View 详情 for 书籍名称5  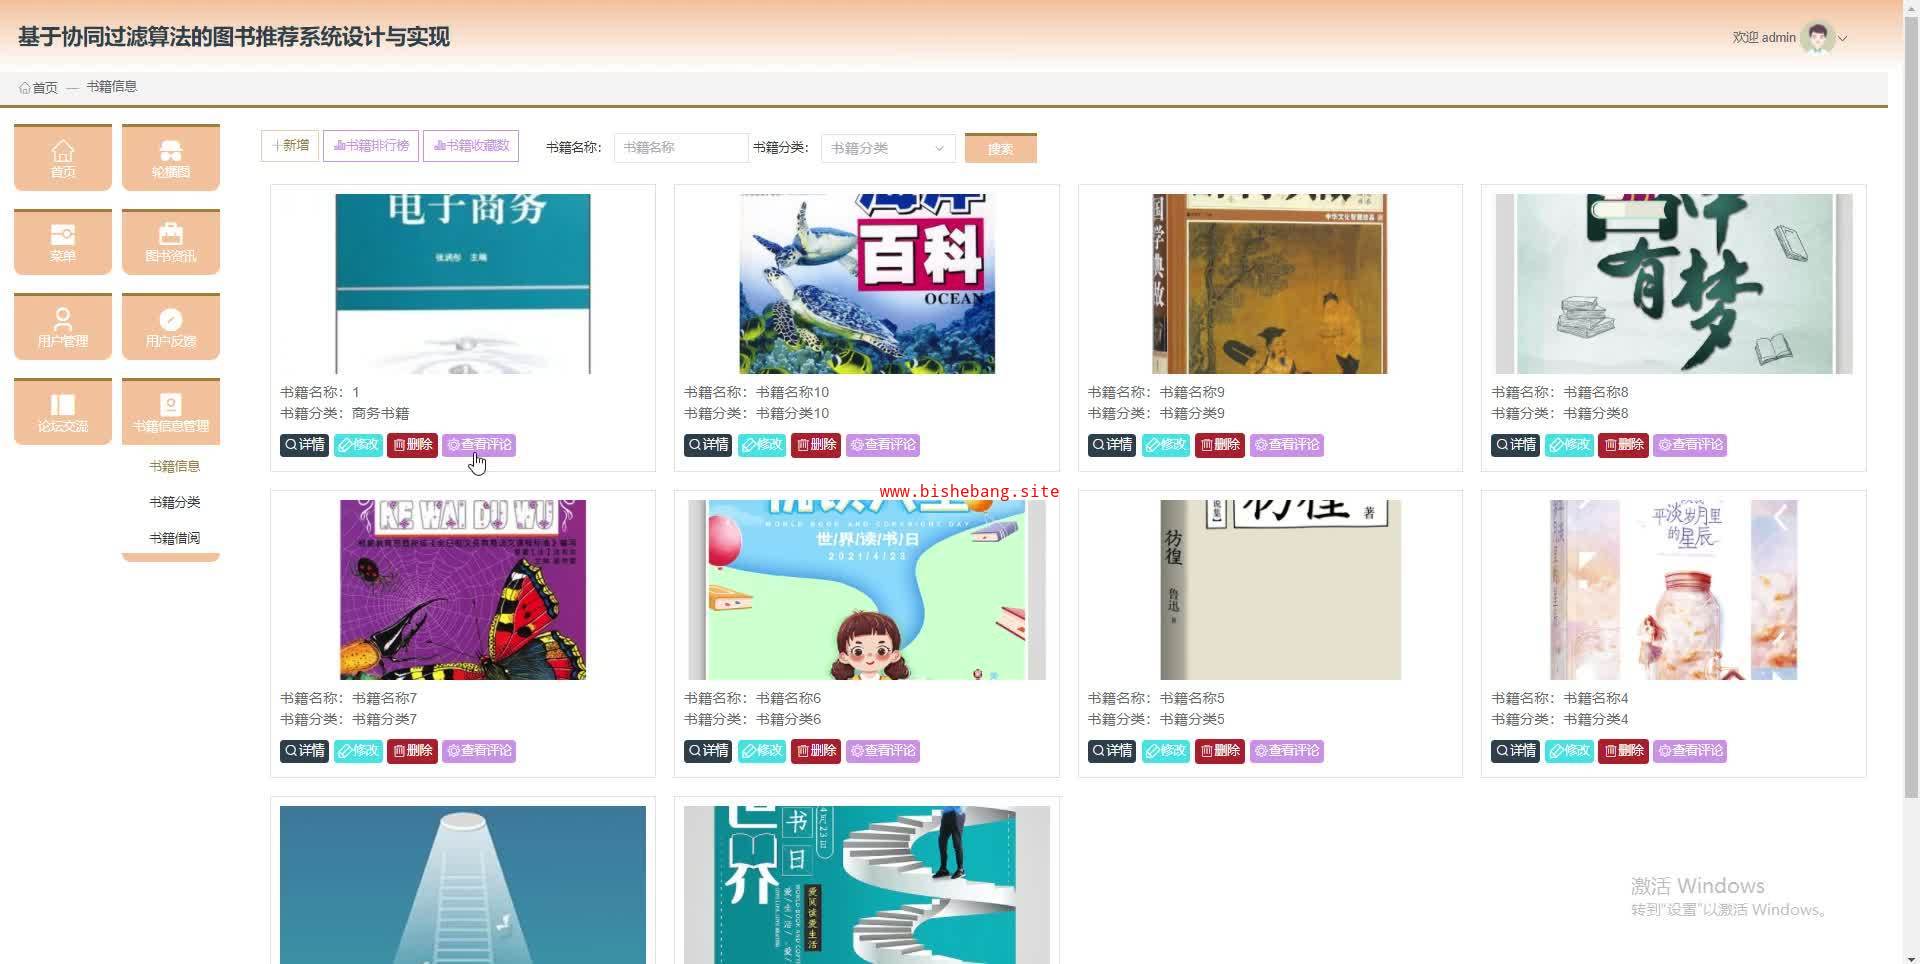[1113, 751]
